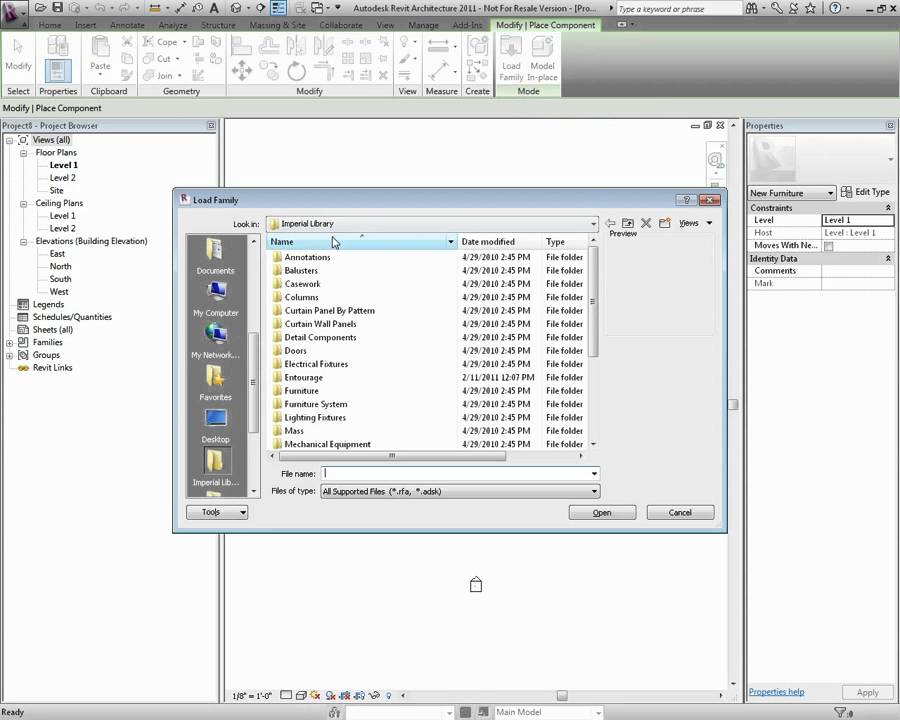
Task: Open Files of type dropdown
Action: coord(594,491)
